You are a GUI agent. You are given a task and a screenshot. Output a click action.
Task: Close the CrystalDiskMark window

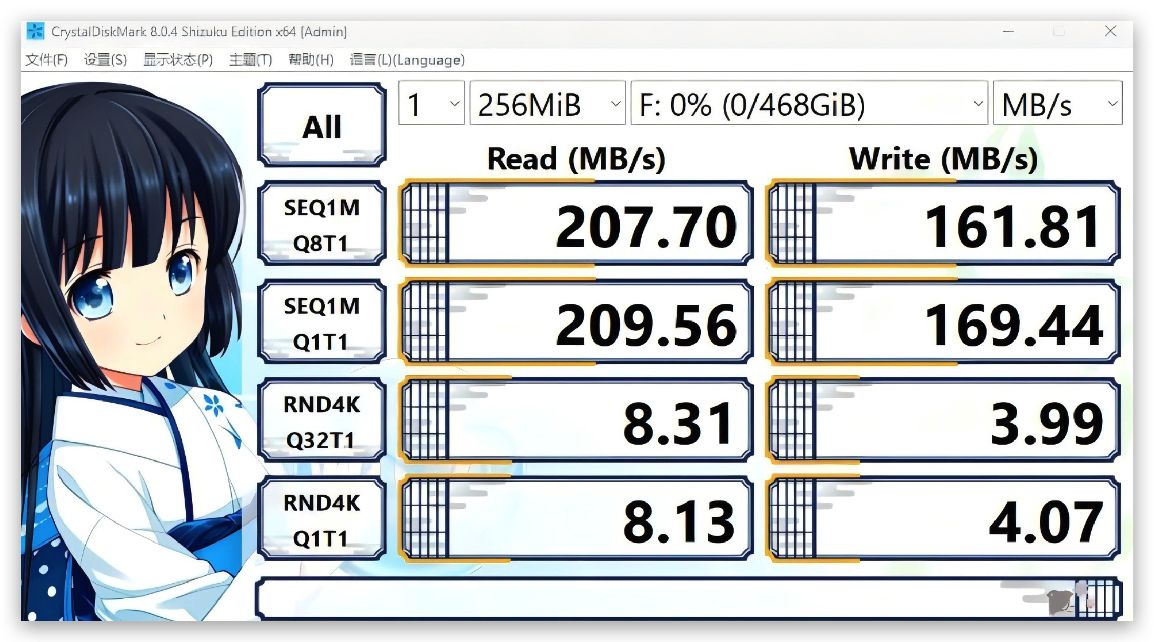click(x=1111, y=32)
